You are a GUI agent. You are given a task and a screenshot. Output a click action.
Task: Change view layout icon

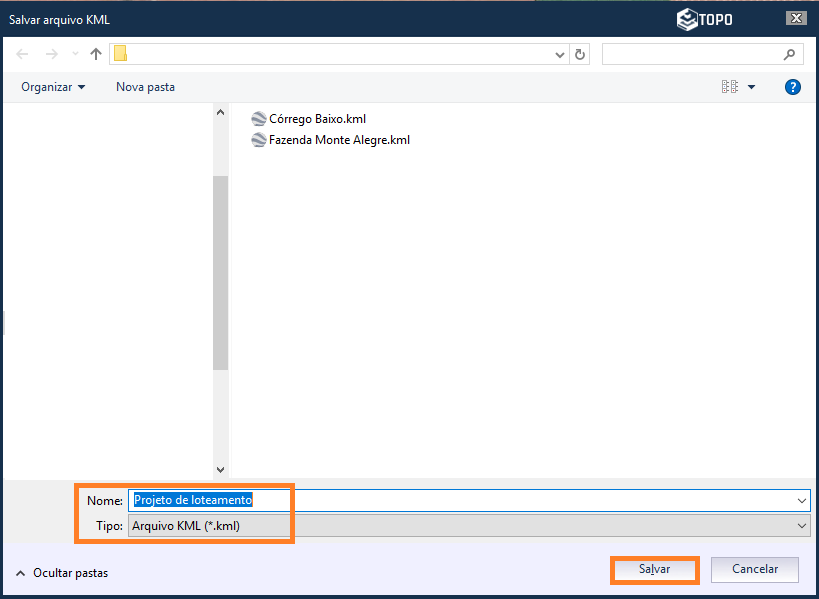(x=730, y=87)
